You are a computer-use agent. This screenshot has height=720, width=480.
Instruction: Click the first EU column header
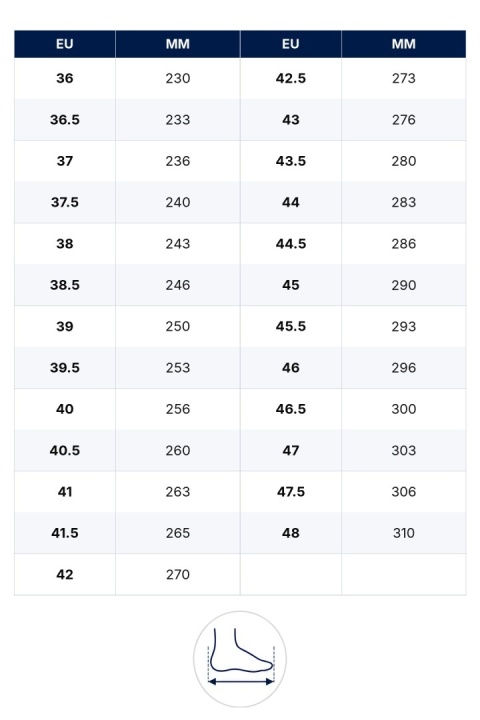click(x=65, y=44)
